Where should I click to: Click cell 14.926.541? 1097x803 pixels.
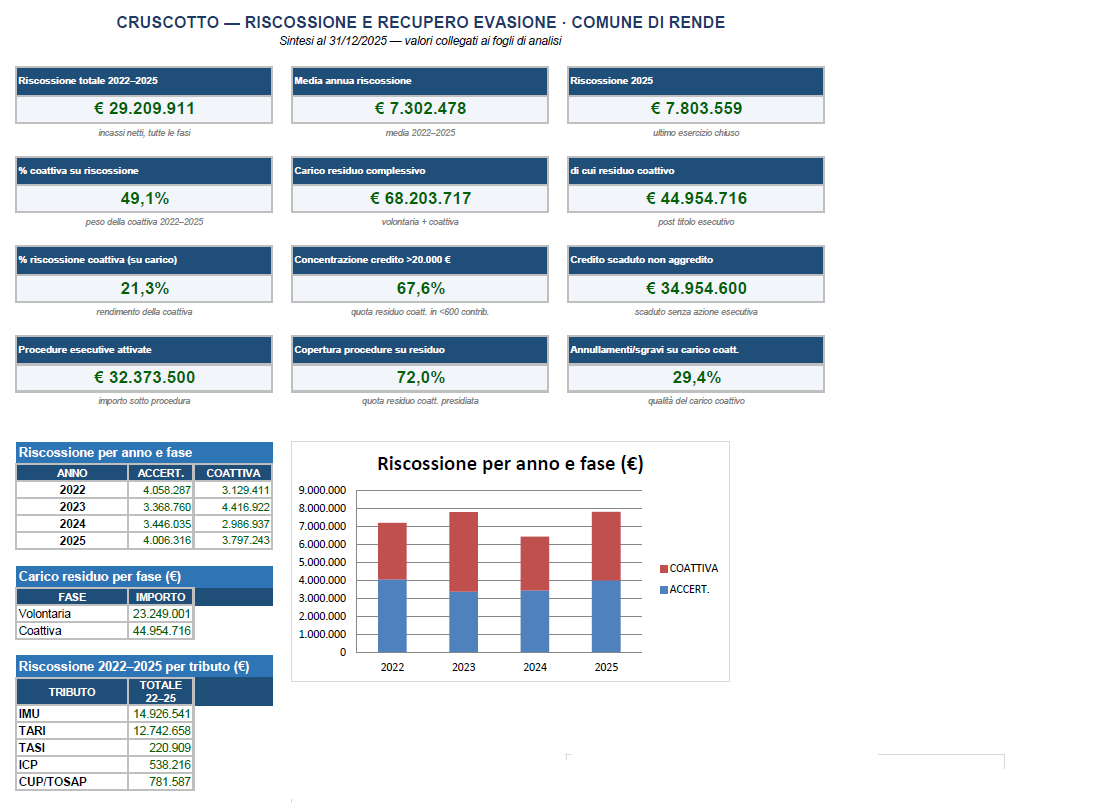161,714
